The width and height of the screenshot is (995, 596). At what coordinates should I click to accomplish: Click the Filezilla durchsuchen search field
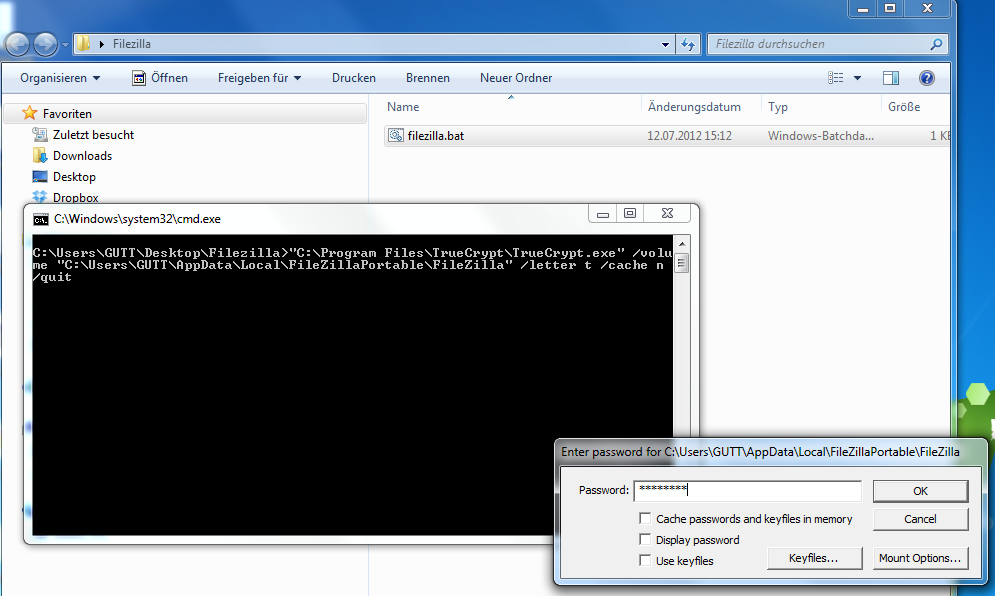[819, 44]
